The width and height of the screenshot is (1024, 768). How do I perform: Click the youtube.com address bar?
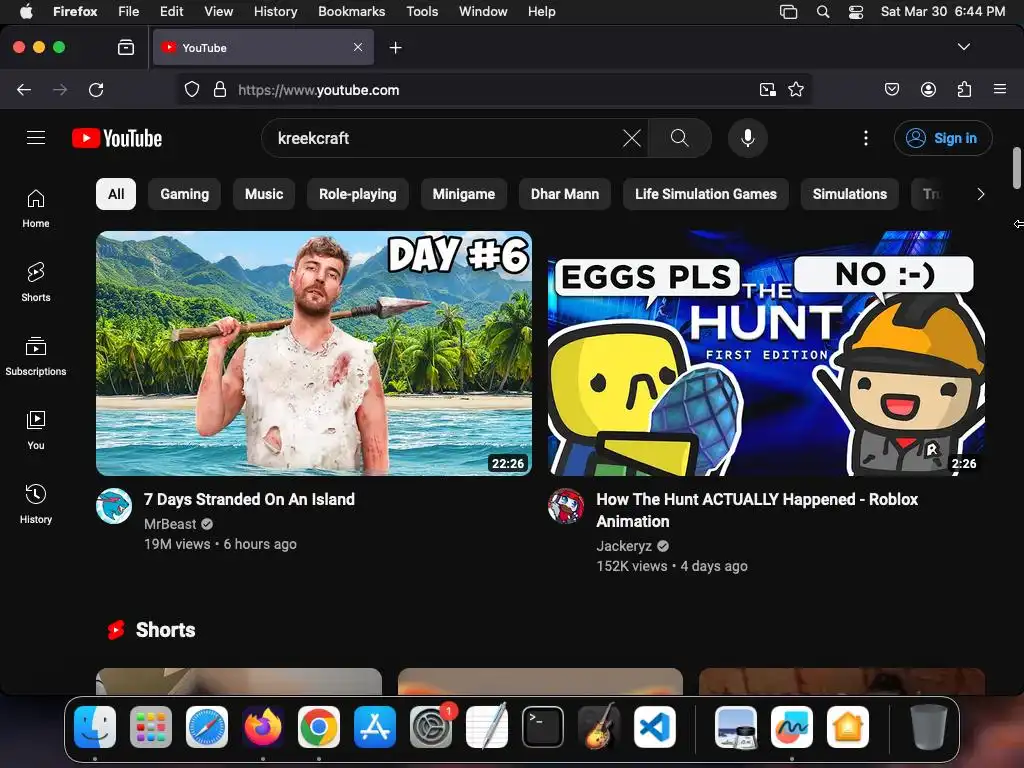click(494, 89)
